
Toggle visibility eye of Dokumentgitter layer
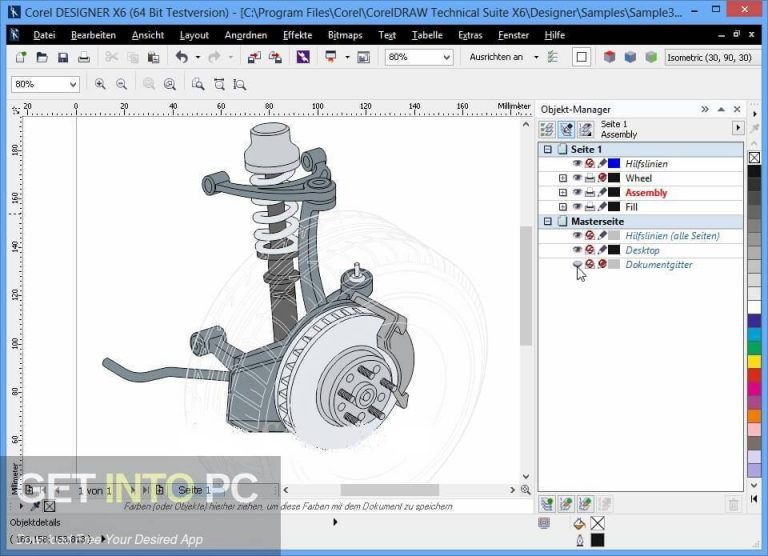pyautogui.click(x=577, y=264)
